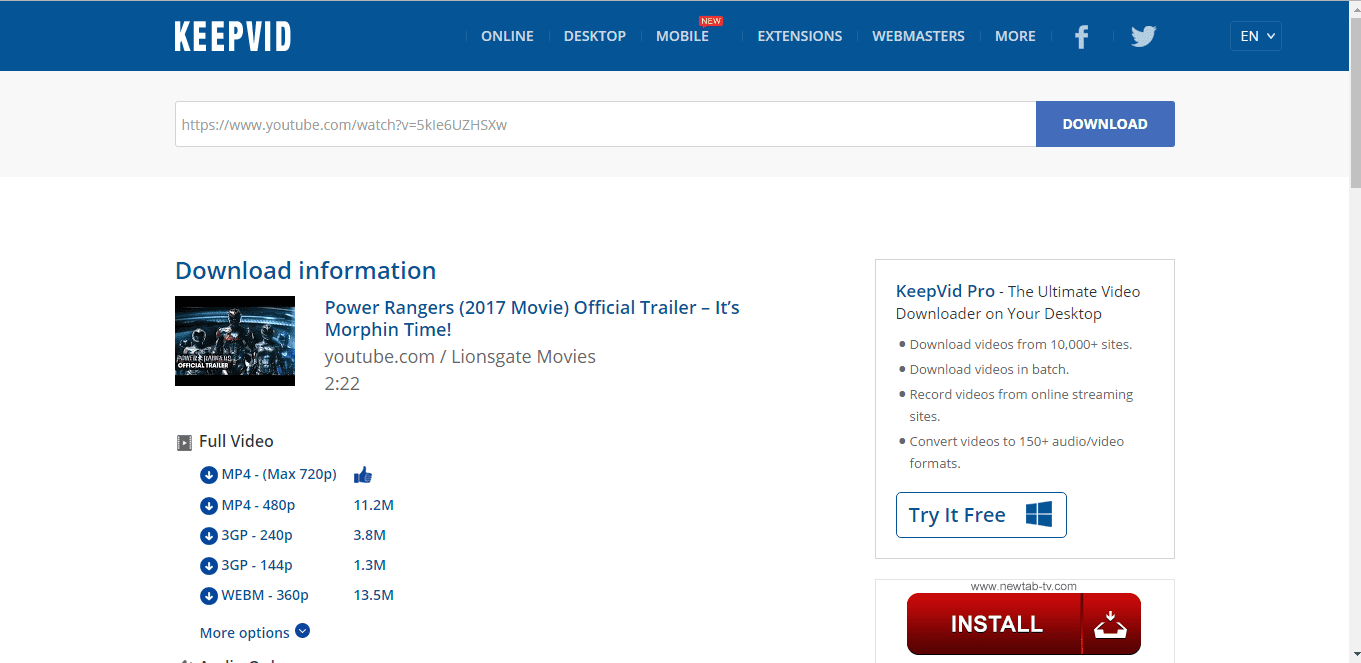Open KeepVid's Twitter page icon
This screenshot has height=663, width=1361.
[1143, 37]
